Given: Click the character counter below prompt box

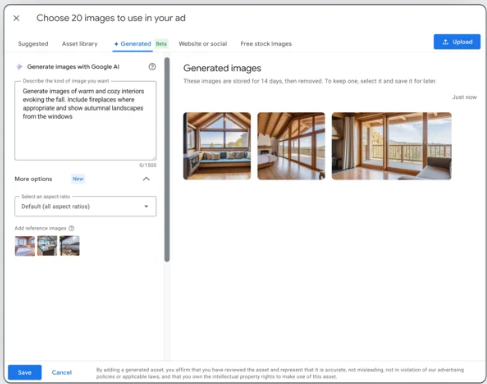Looking at the screenshot, I should [148, 165].
